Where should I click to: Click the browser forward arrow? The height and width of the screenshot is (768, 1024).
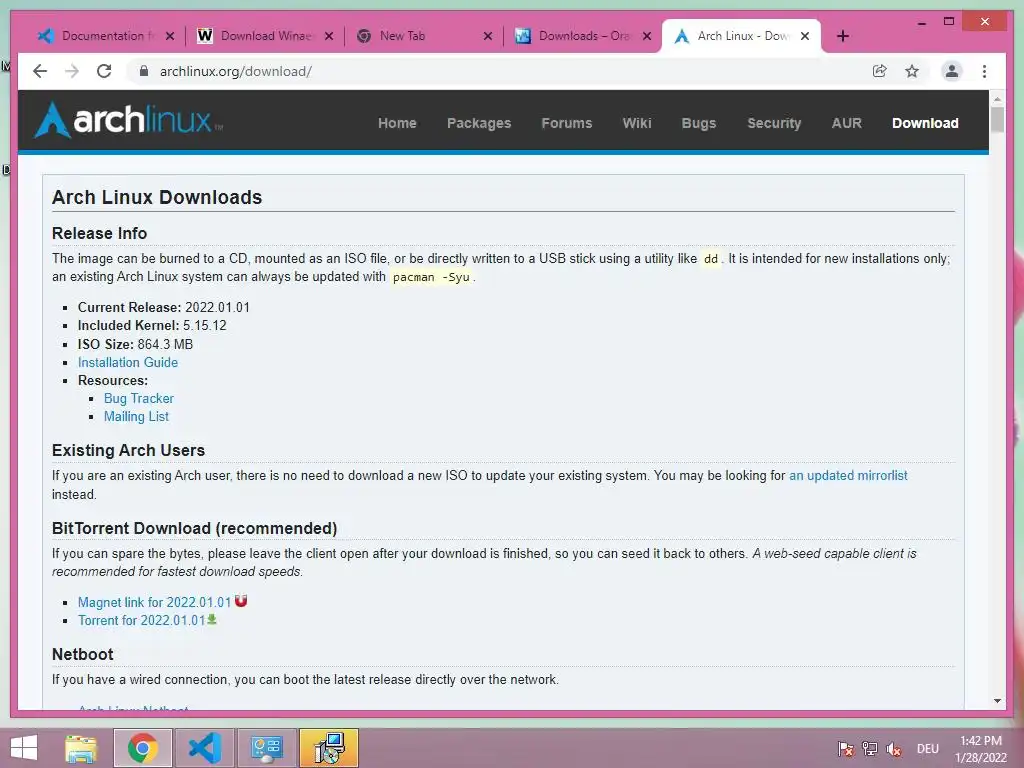pos(72,71)
